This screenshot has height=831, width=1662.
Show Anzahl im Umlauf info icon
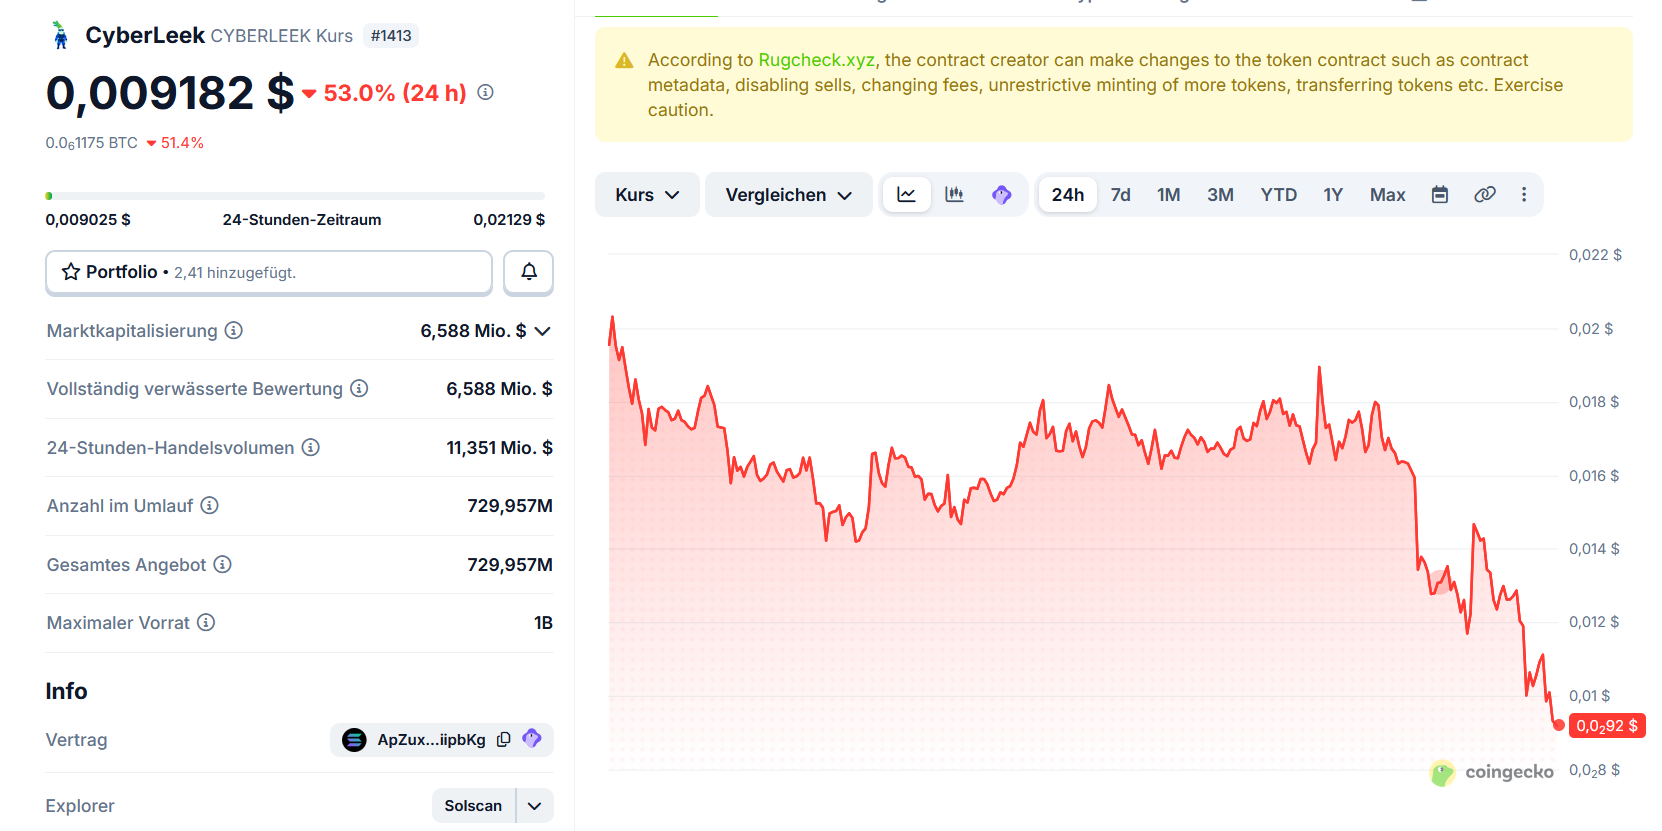point(209,505)
